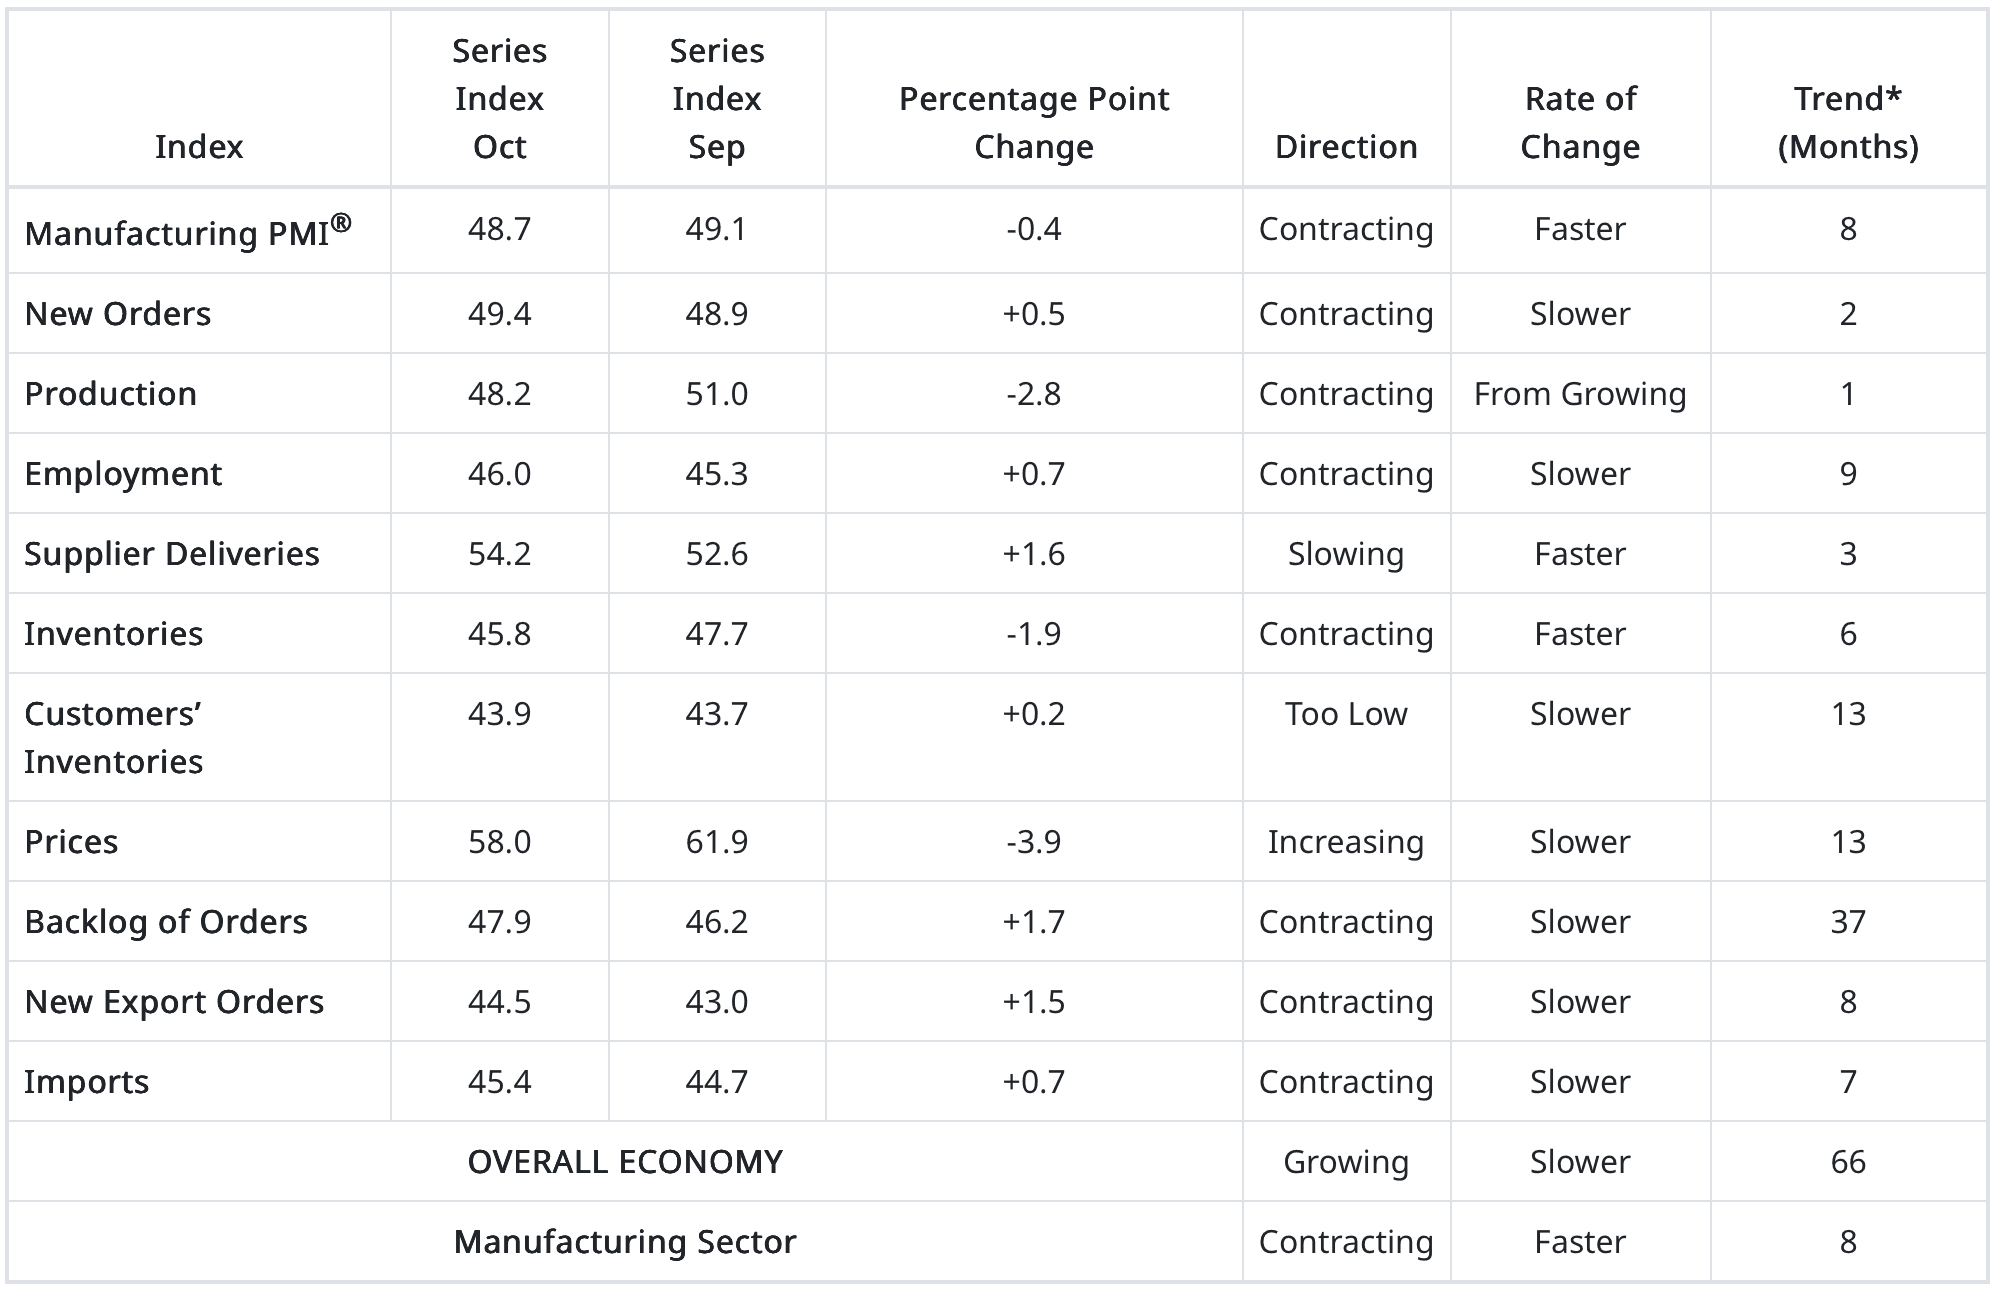Select the "New Orders" row label
Screen dimensions: 1994x1290
[x=118, y=314]
